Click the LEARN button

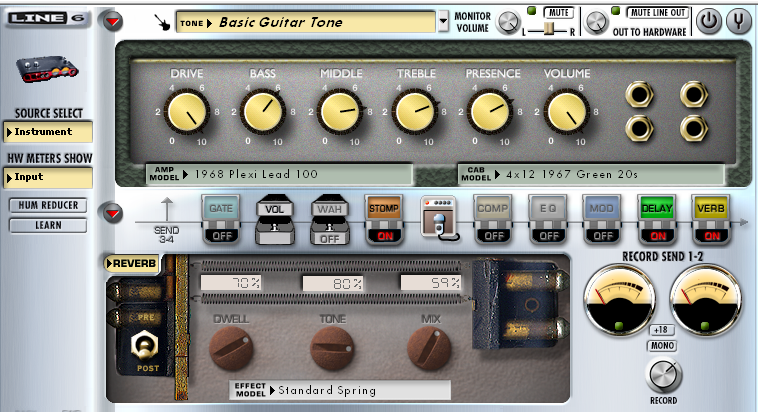point(48,225)
